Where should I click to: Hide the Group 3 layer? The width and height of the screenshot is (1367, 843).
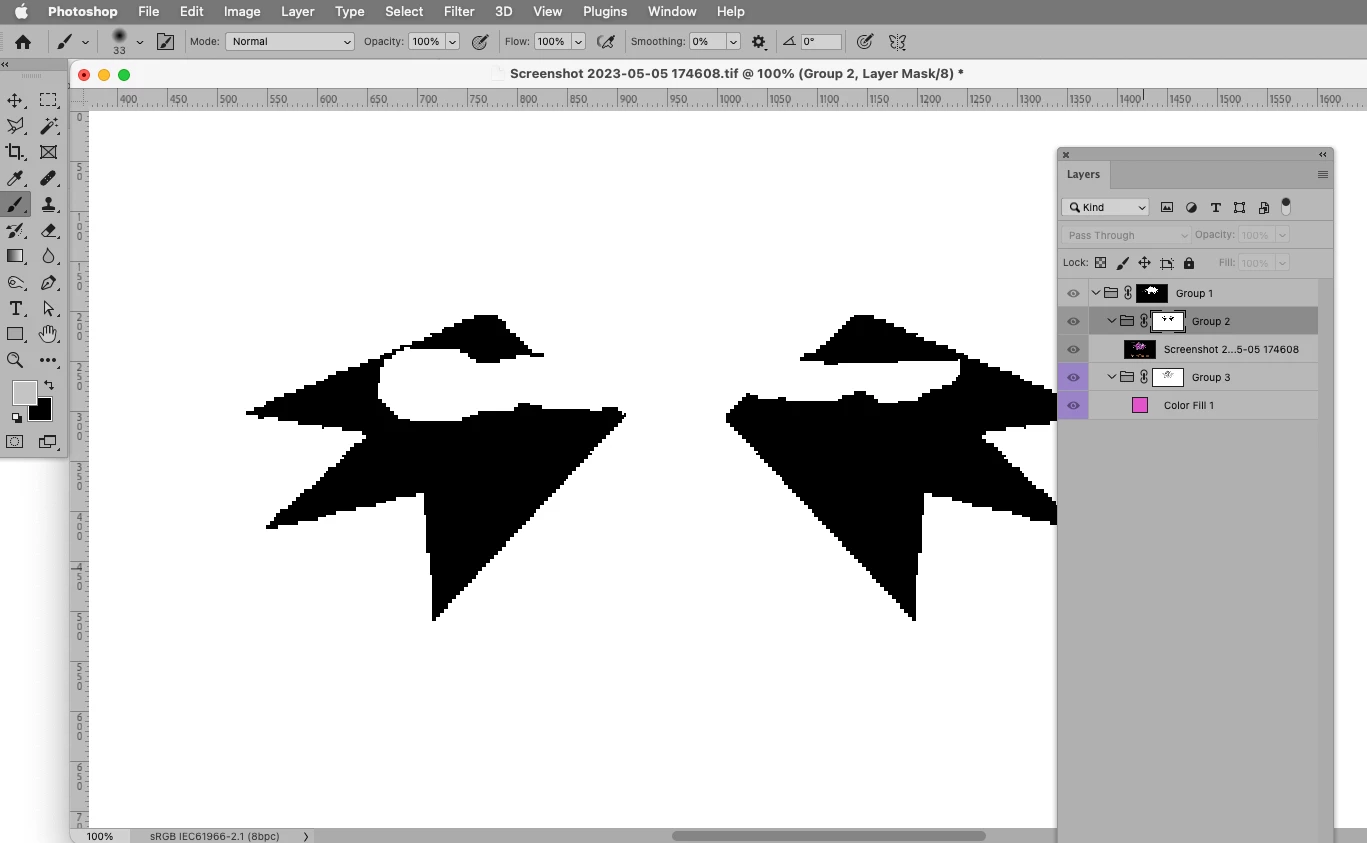click(1073, 377)
